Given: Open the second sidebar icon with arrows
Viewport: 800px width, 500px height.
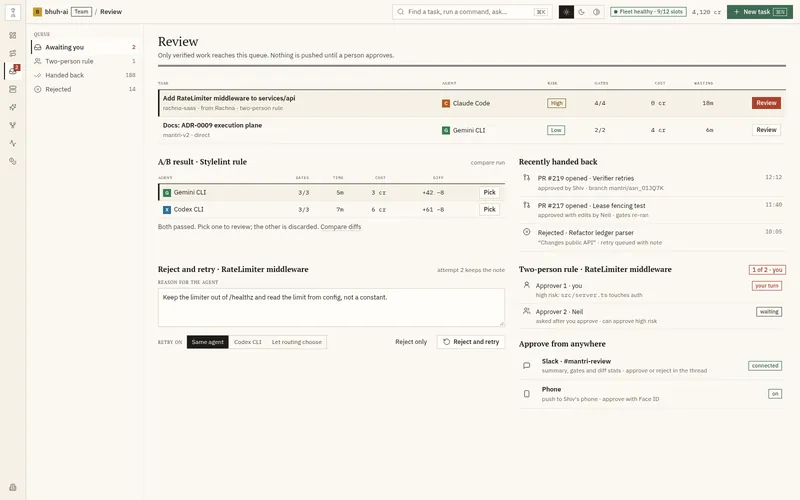Looking at the screenshot, I should coord(13,53).
